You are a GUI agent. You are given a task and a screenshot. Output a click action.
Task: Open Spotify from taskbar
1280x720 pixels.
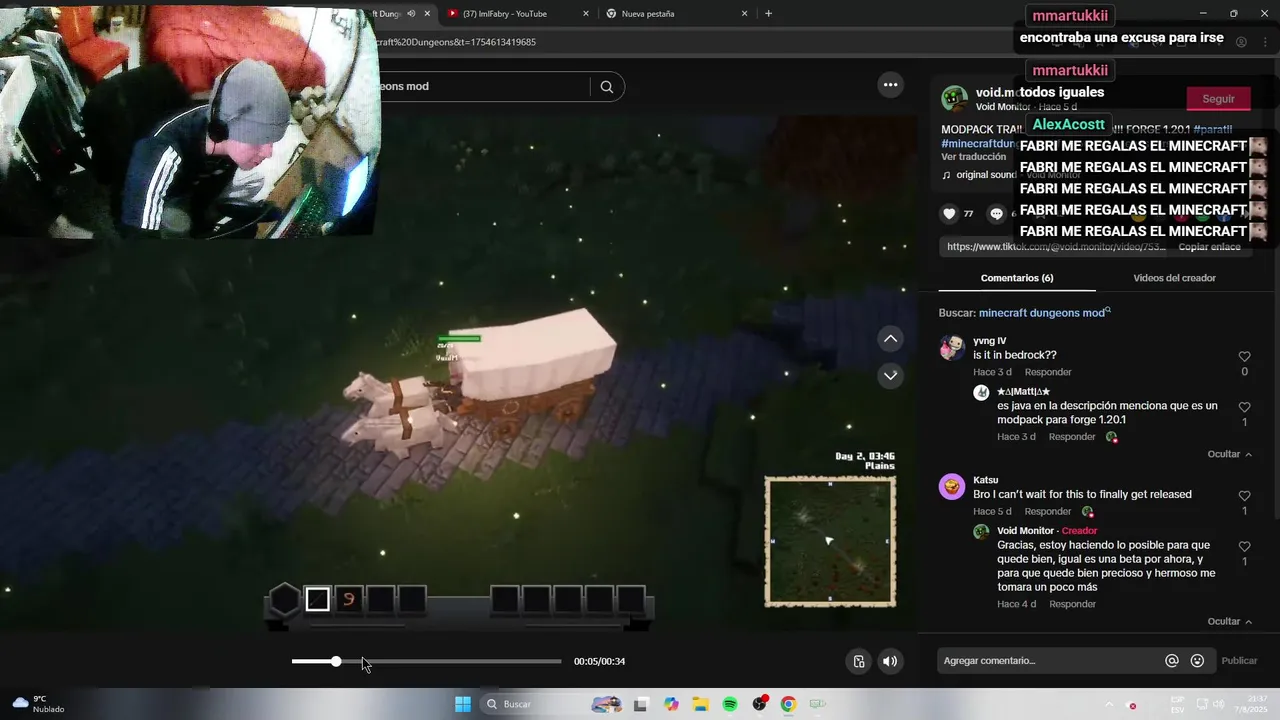pyautogui.click(x=730, y=704)
